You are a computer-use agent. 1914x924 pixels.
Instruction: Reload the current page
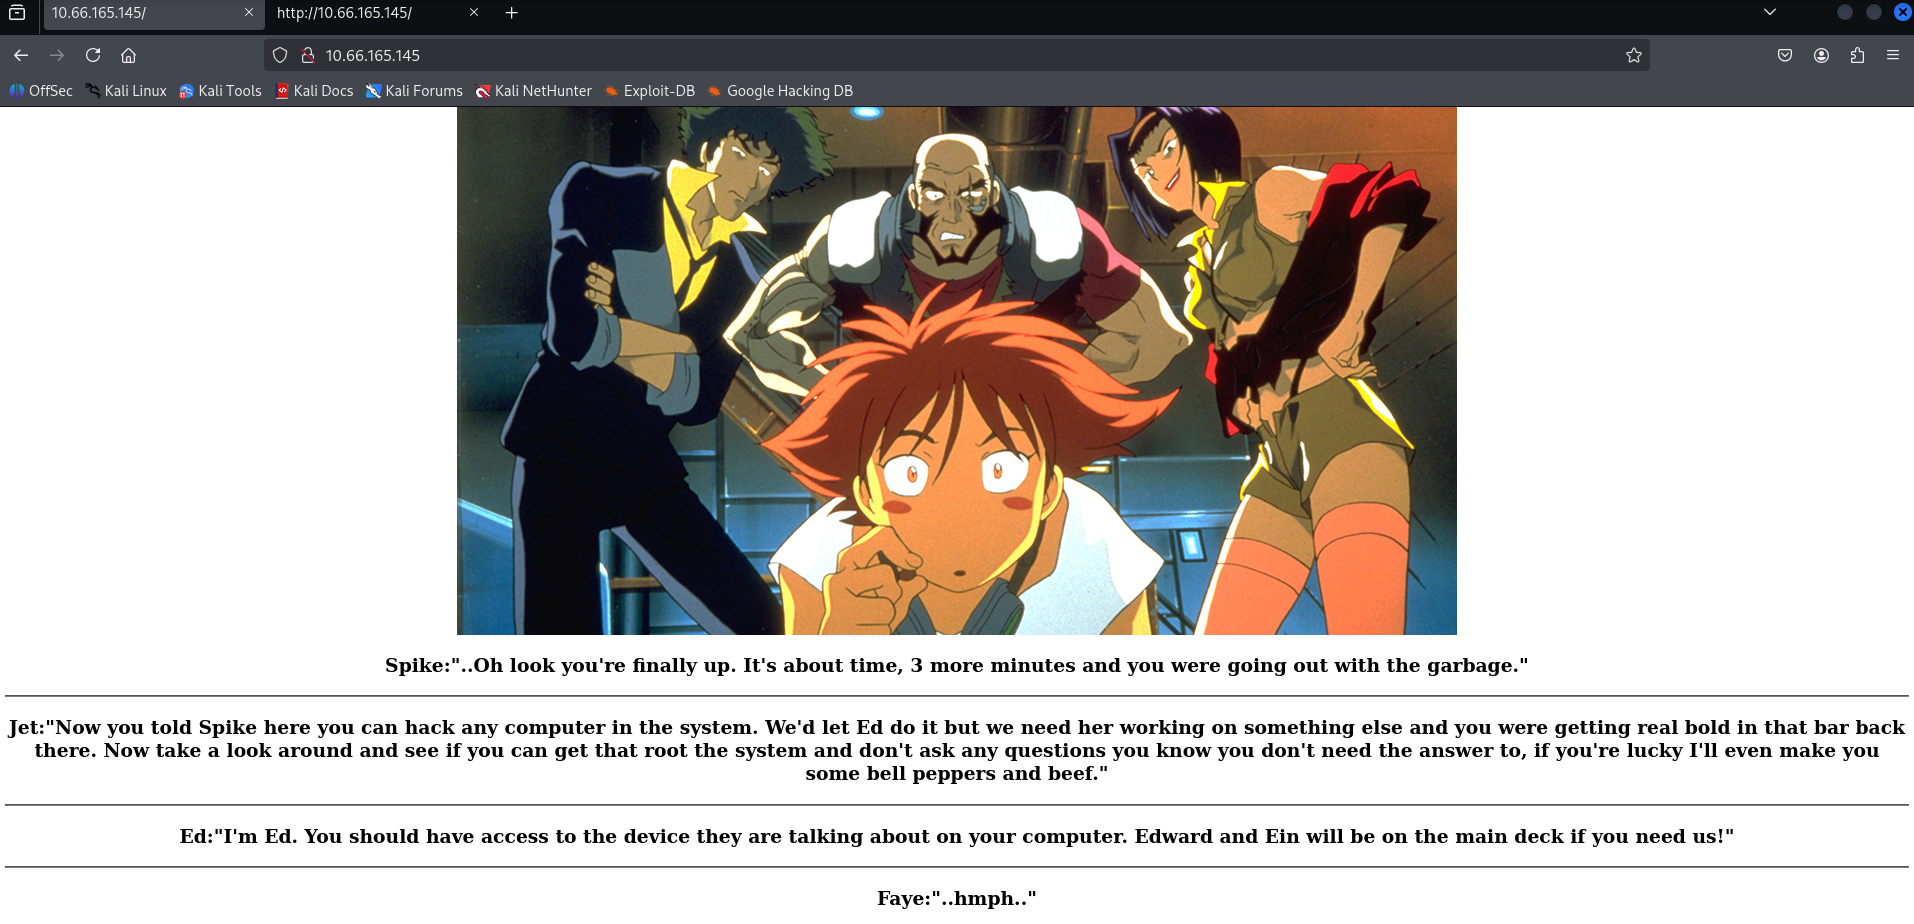pyautogui.click(x=93, y=55)
